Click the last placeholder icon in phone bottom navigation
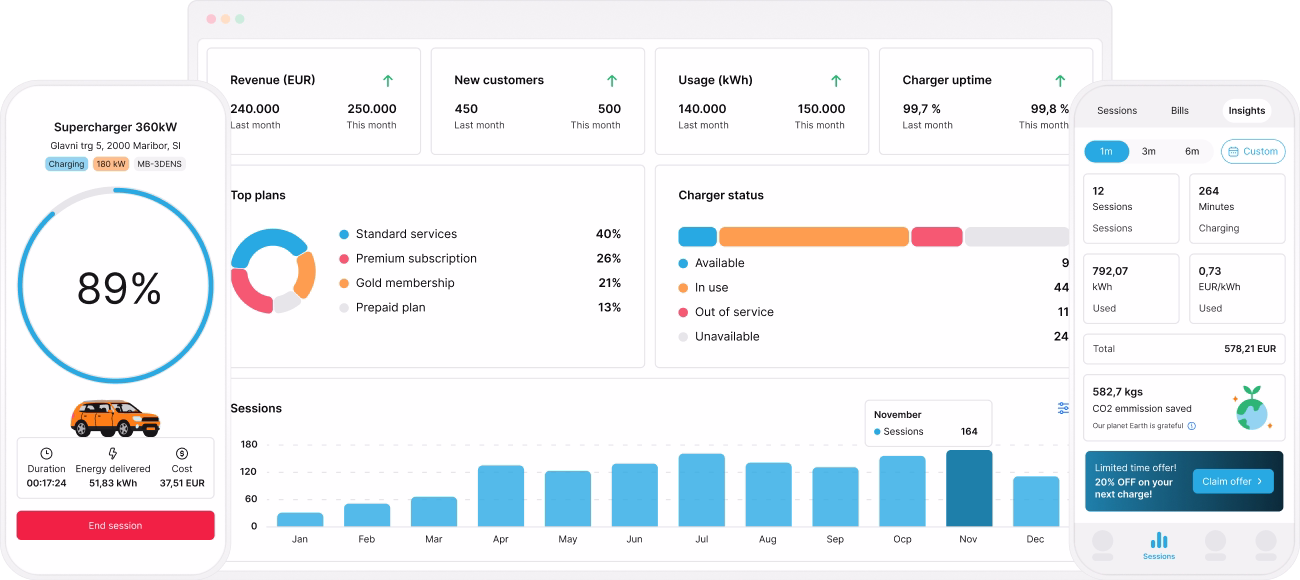The width and height of the screenshot is (1300, 580). point(1265,543)
